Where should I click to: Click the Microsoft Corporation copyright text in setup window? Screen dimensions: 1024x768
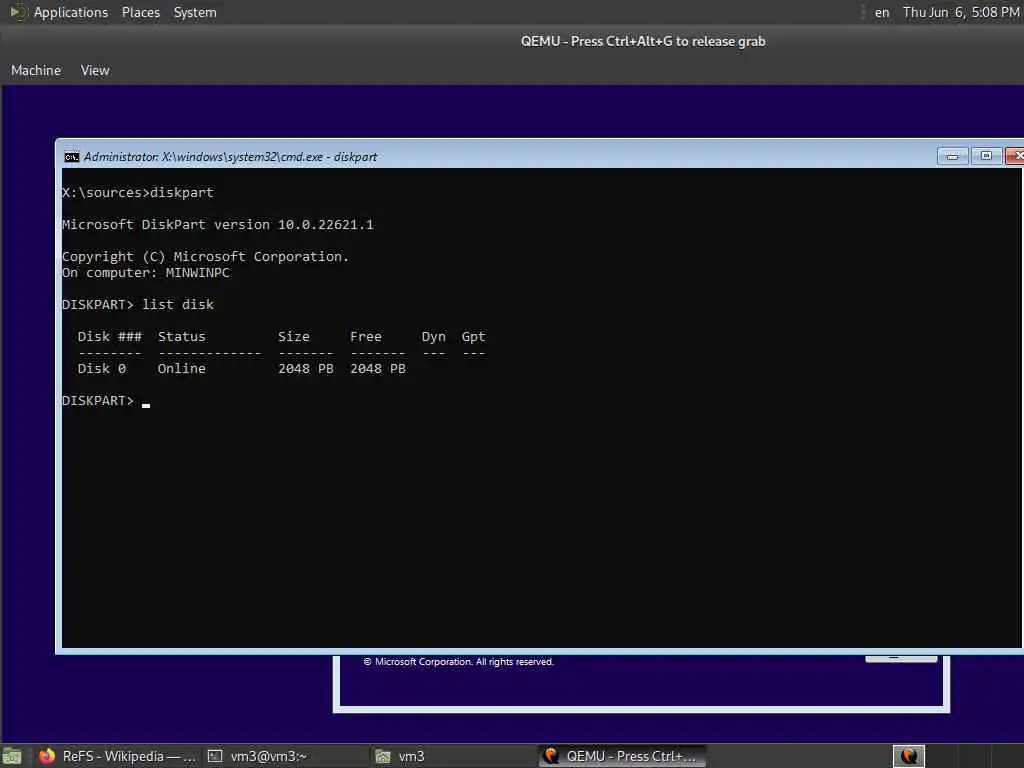click(458, 662)
